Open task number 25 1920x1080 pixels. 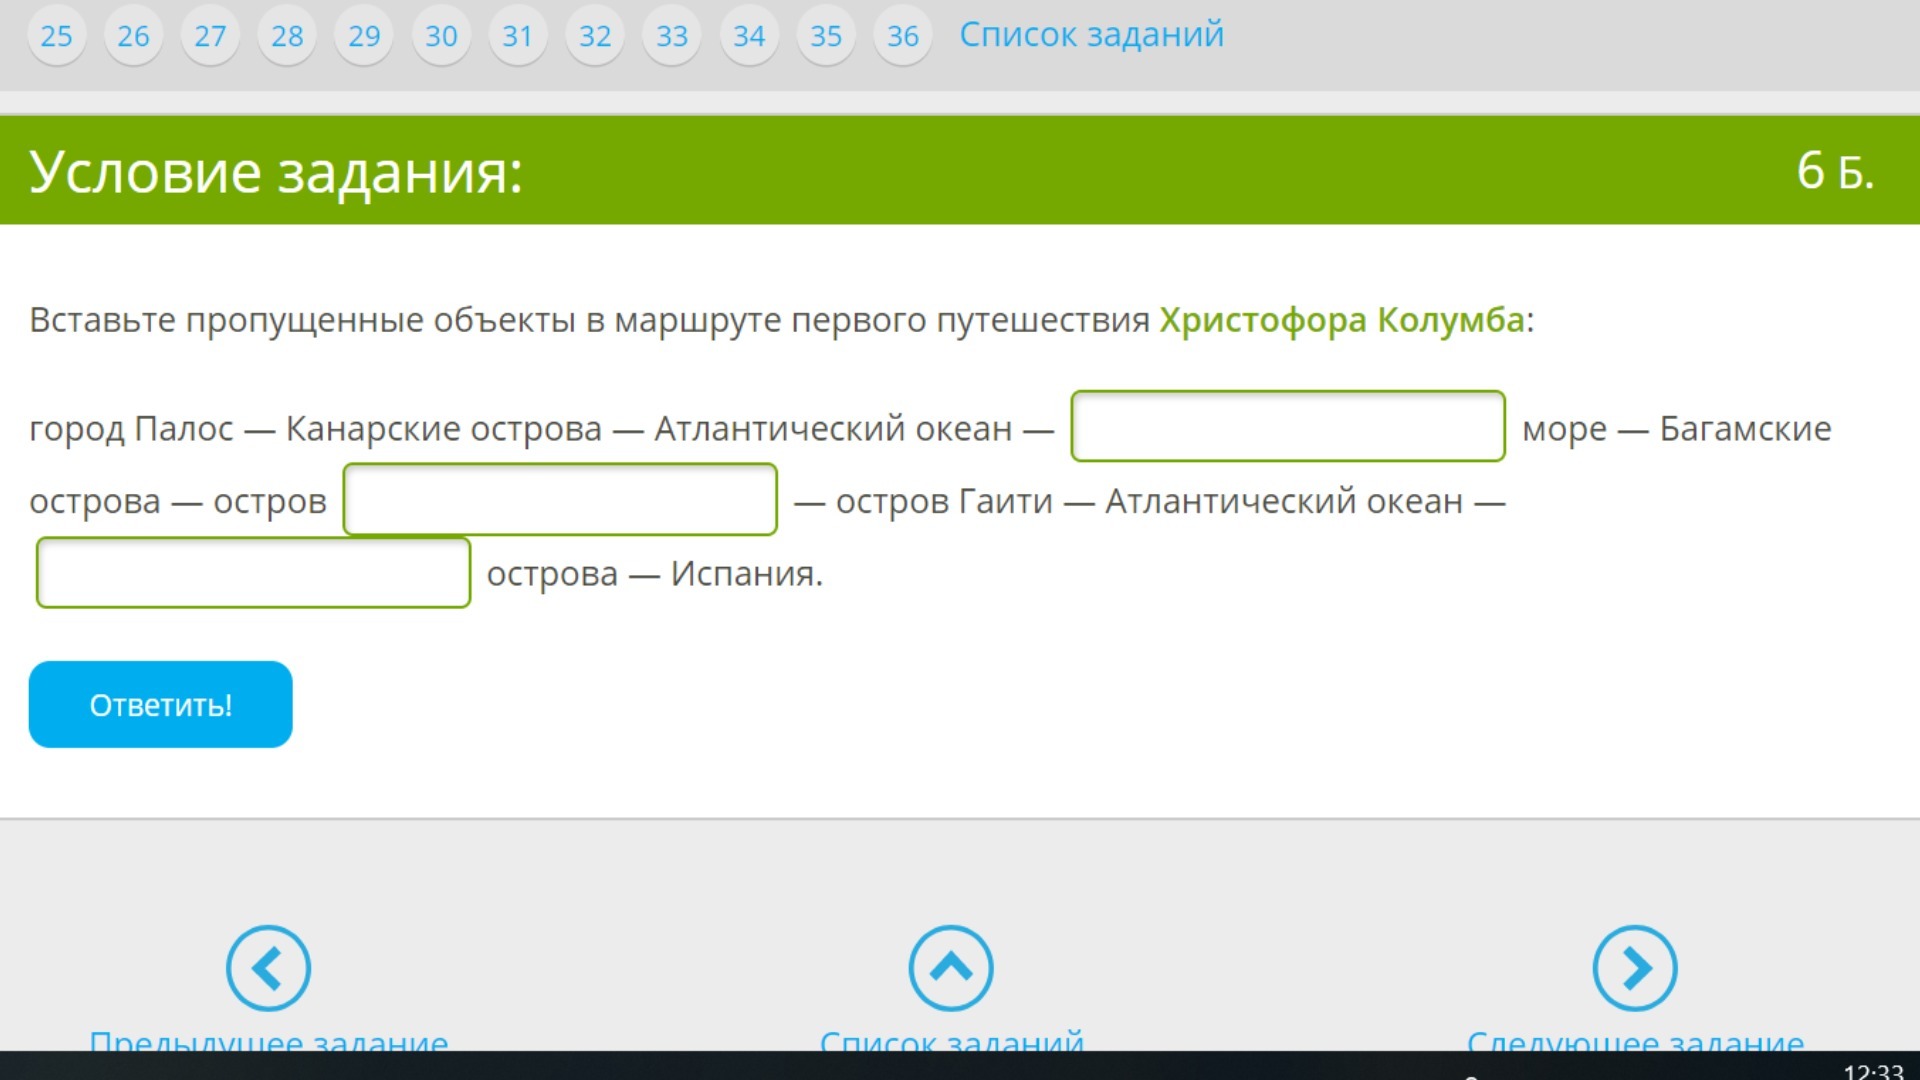click(57, 36)
